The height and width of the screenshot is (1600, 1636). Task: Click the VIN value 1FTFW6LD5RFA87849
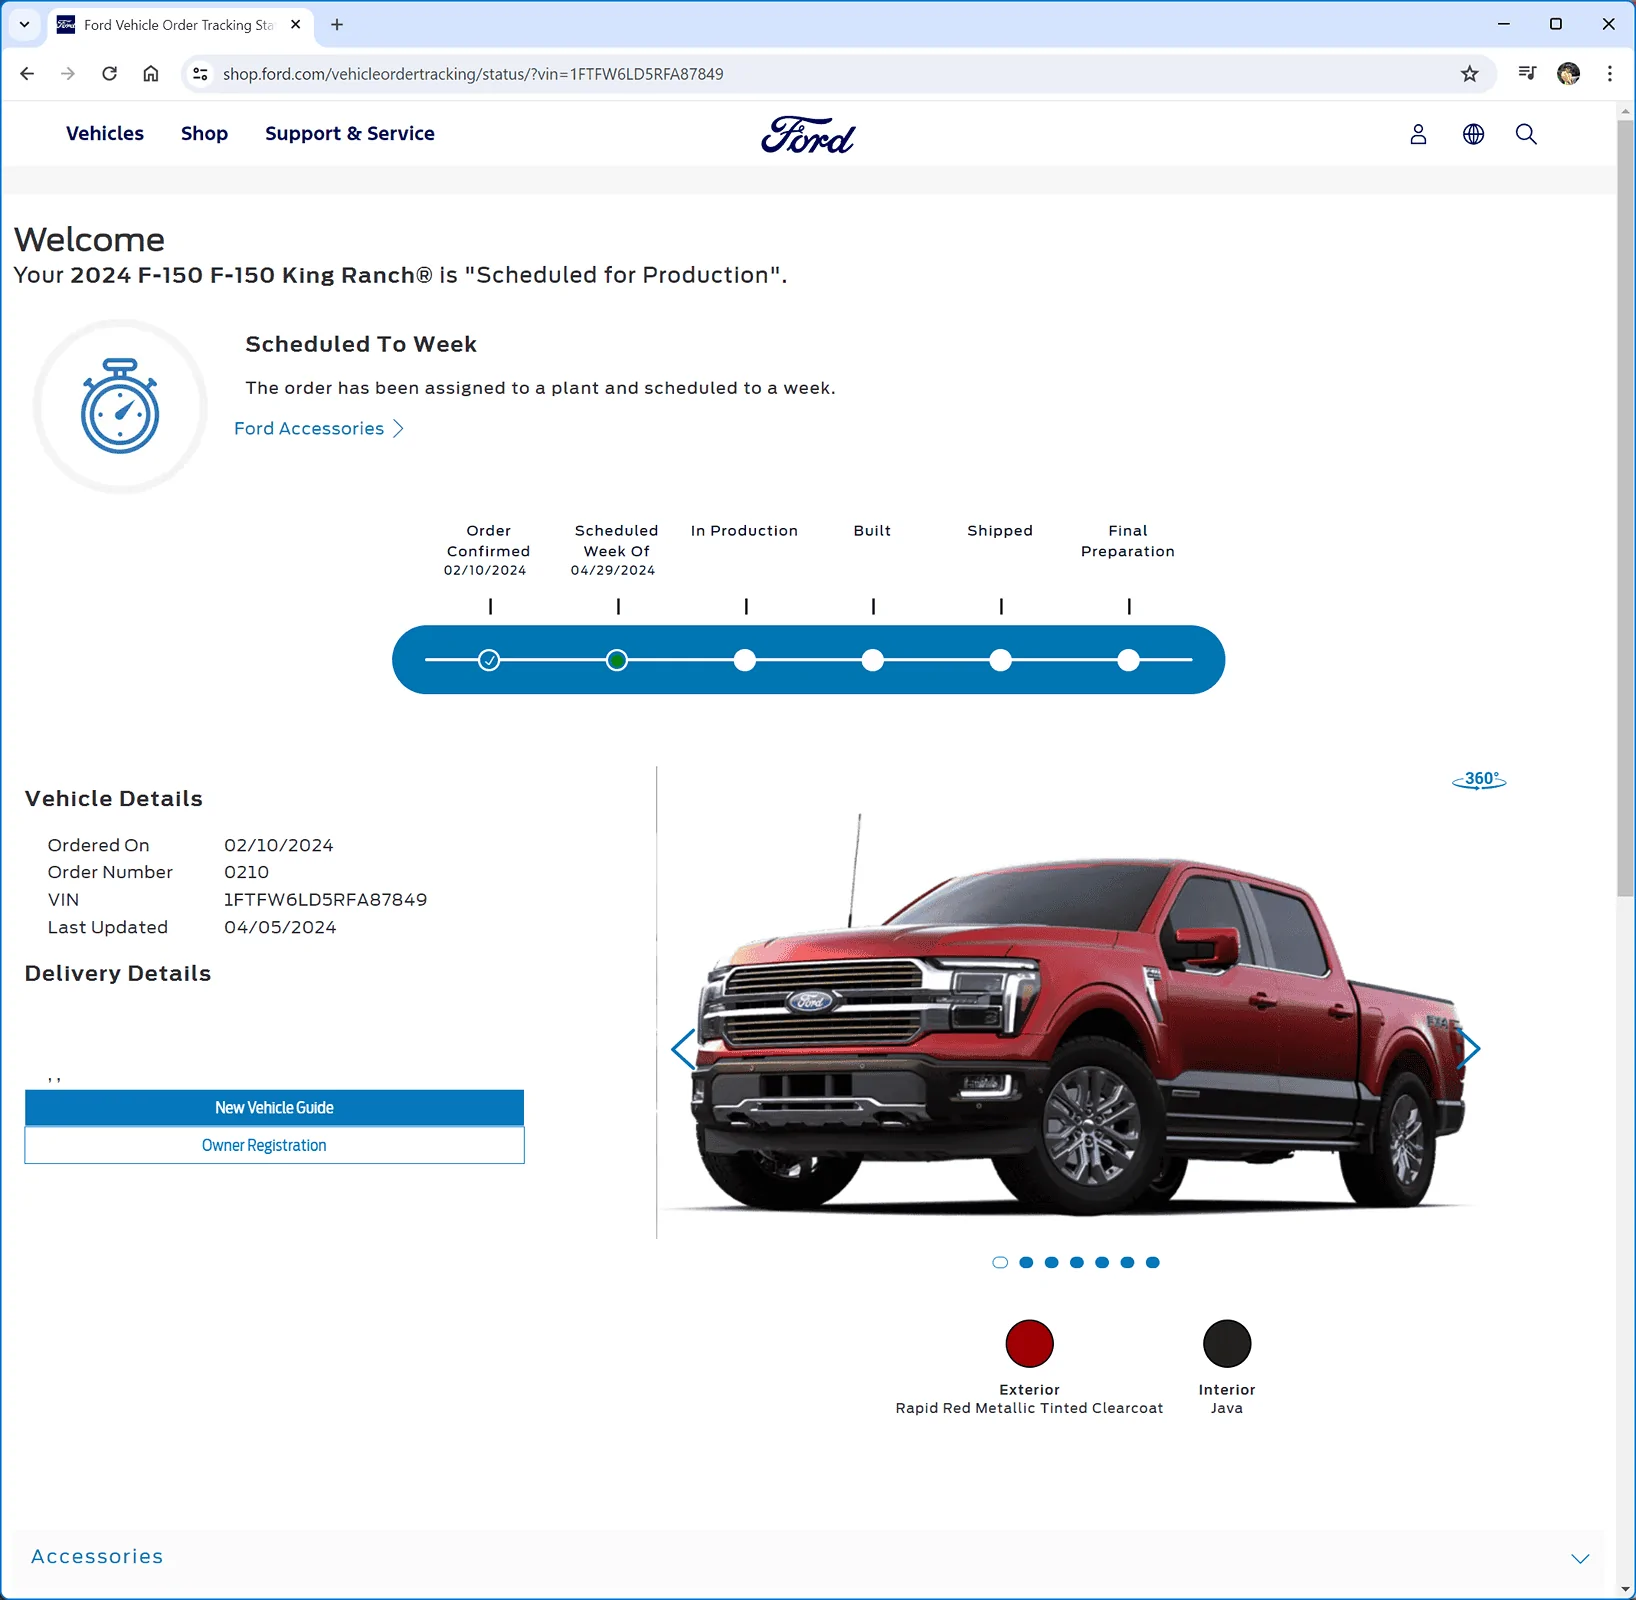click(x=326, y=900)
